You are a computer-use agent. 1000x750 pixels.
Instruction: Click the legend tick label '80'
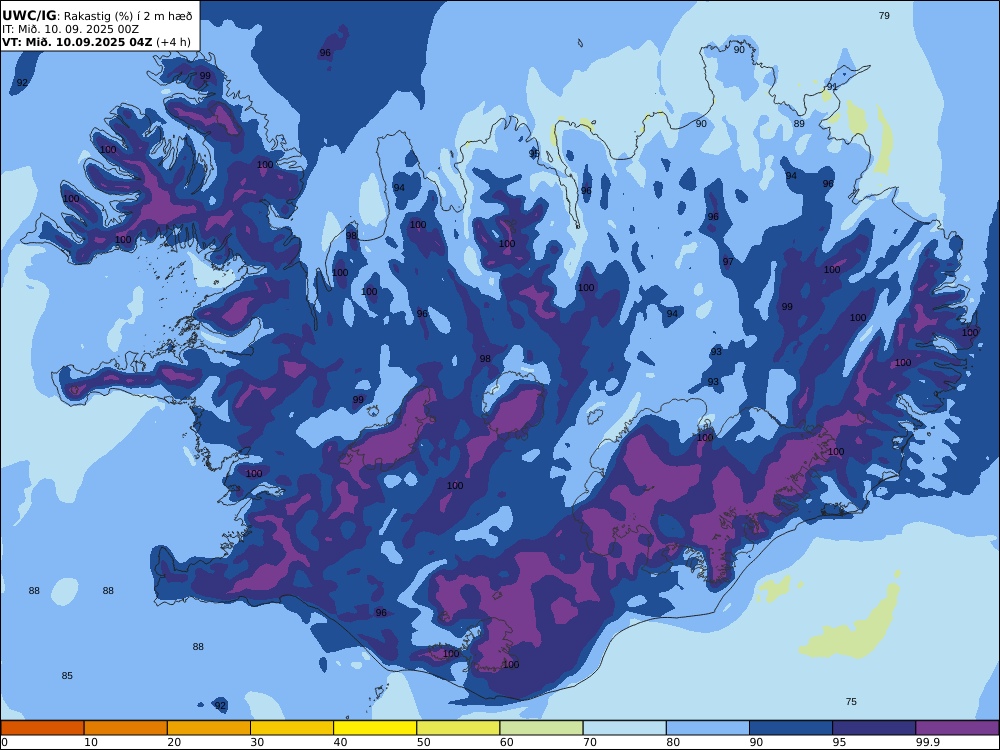point(673,742)
